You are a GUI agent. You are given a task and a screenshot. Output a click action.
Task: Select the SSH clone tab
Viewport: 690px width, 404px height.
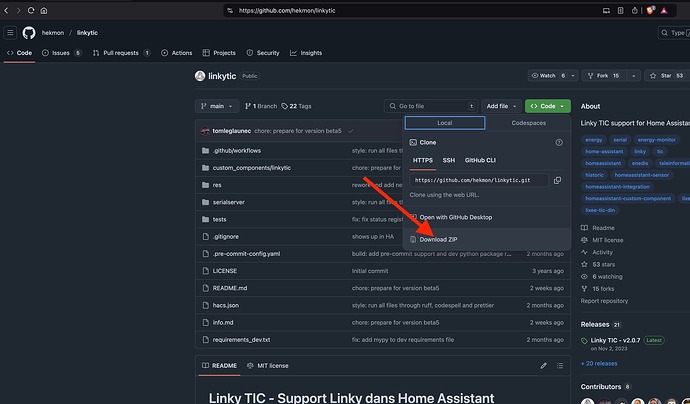click(448, 160)
